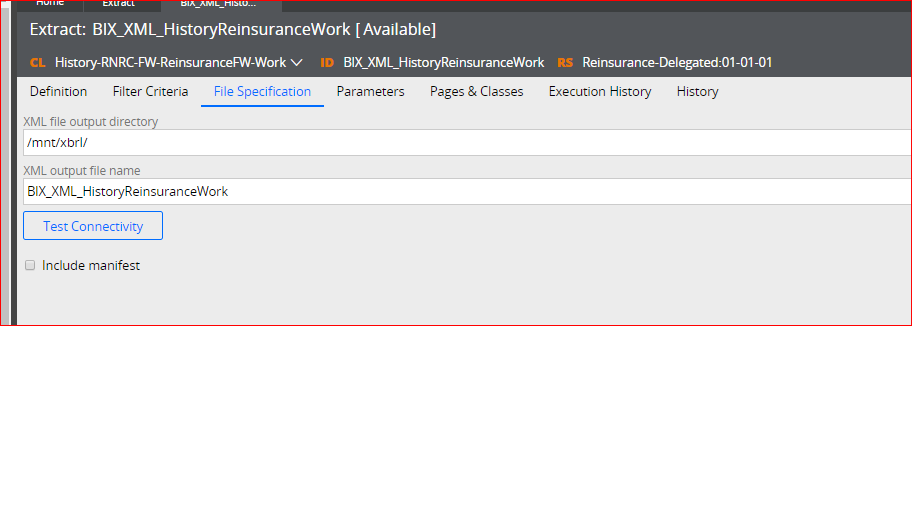This screenshot has height=509, width=912.
Task: Click the Reinsurance-Delegated:01-01-01 ruleset link
Action: click(677, 62)
